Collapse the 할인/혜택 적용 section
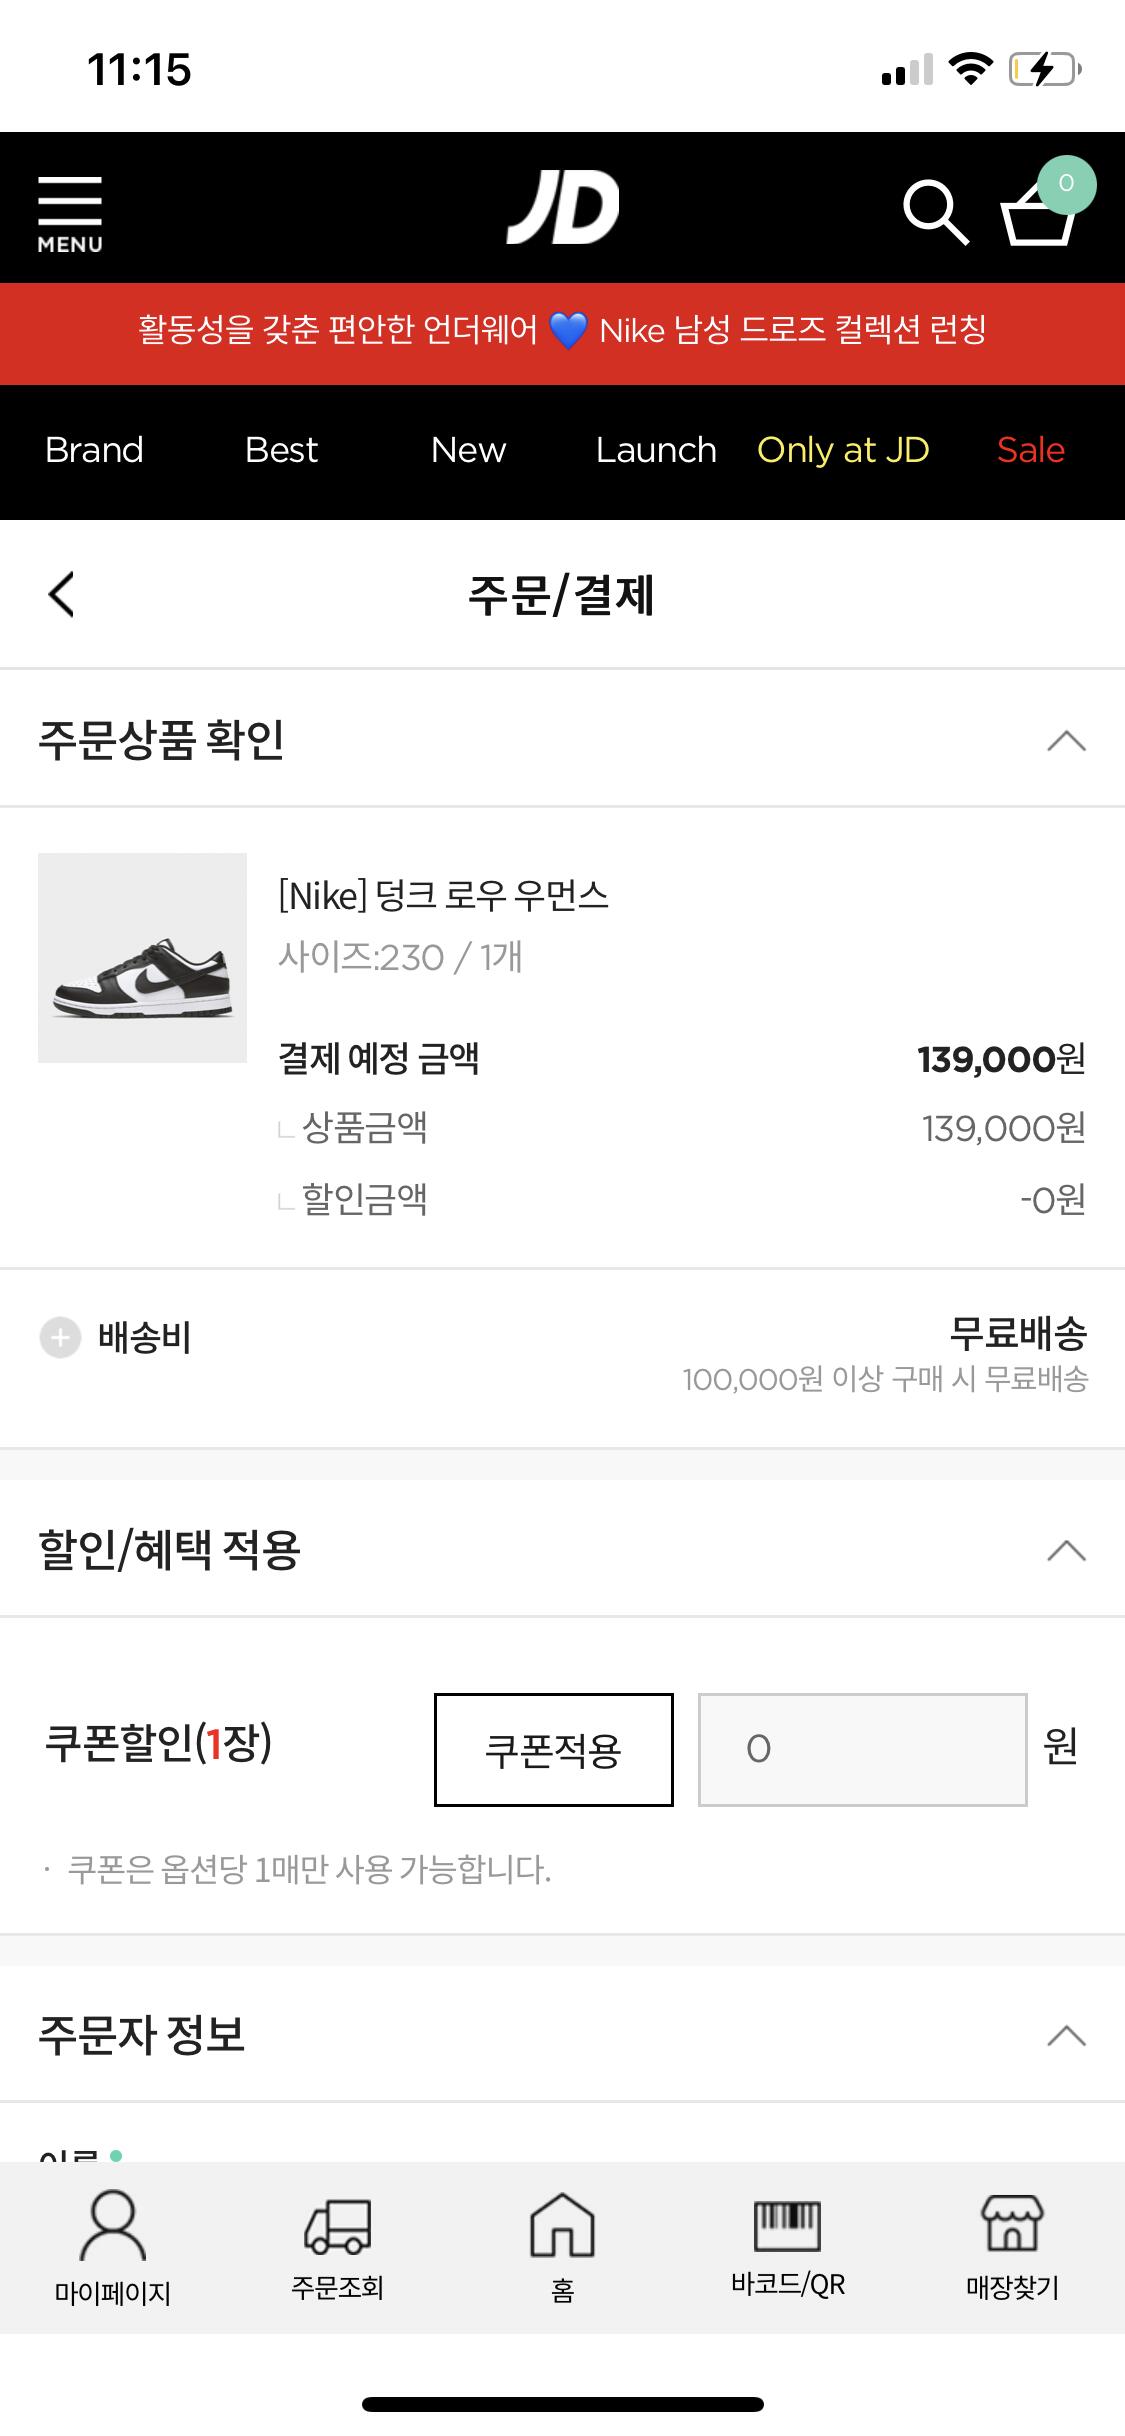 tap(1066, 1551)
